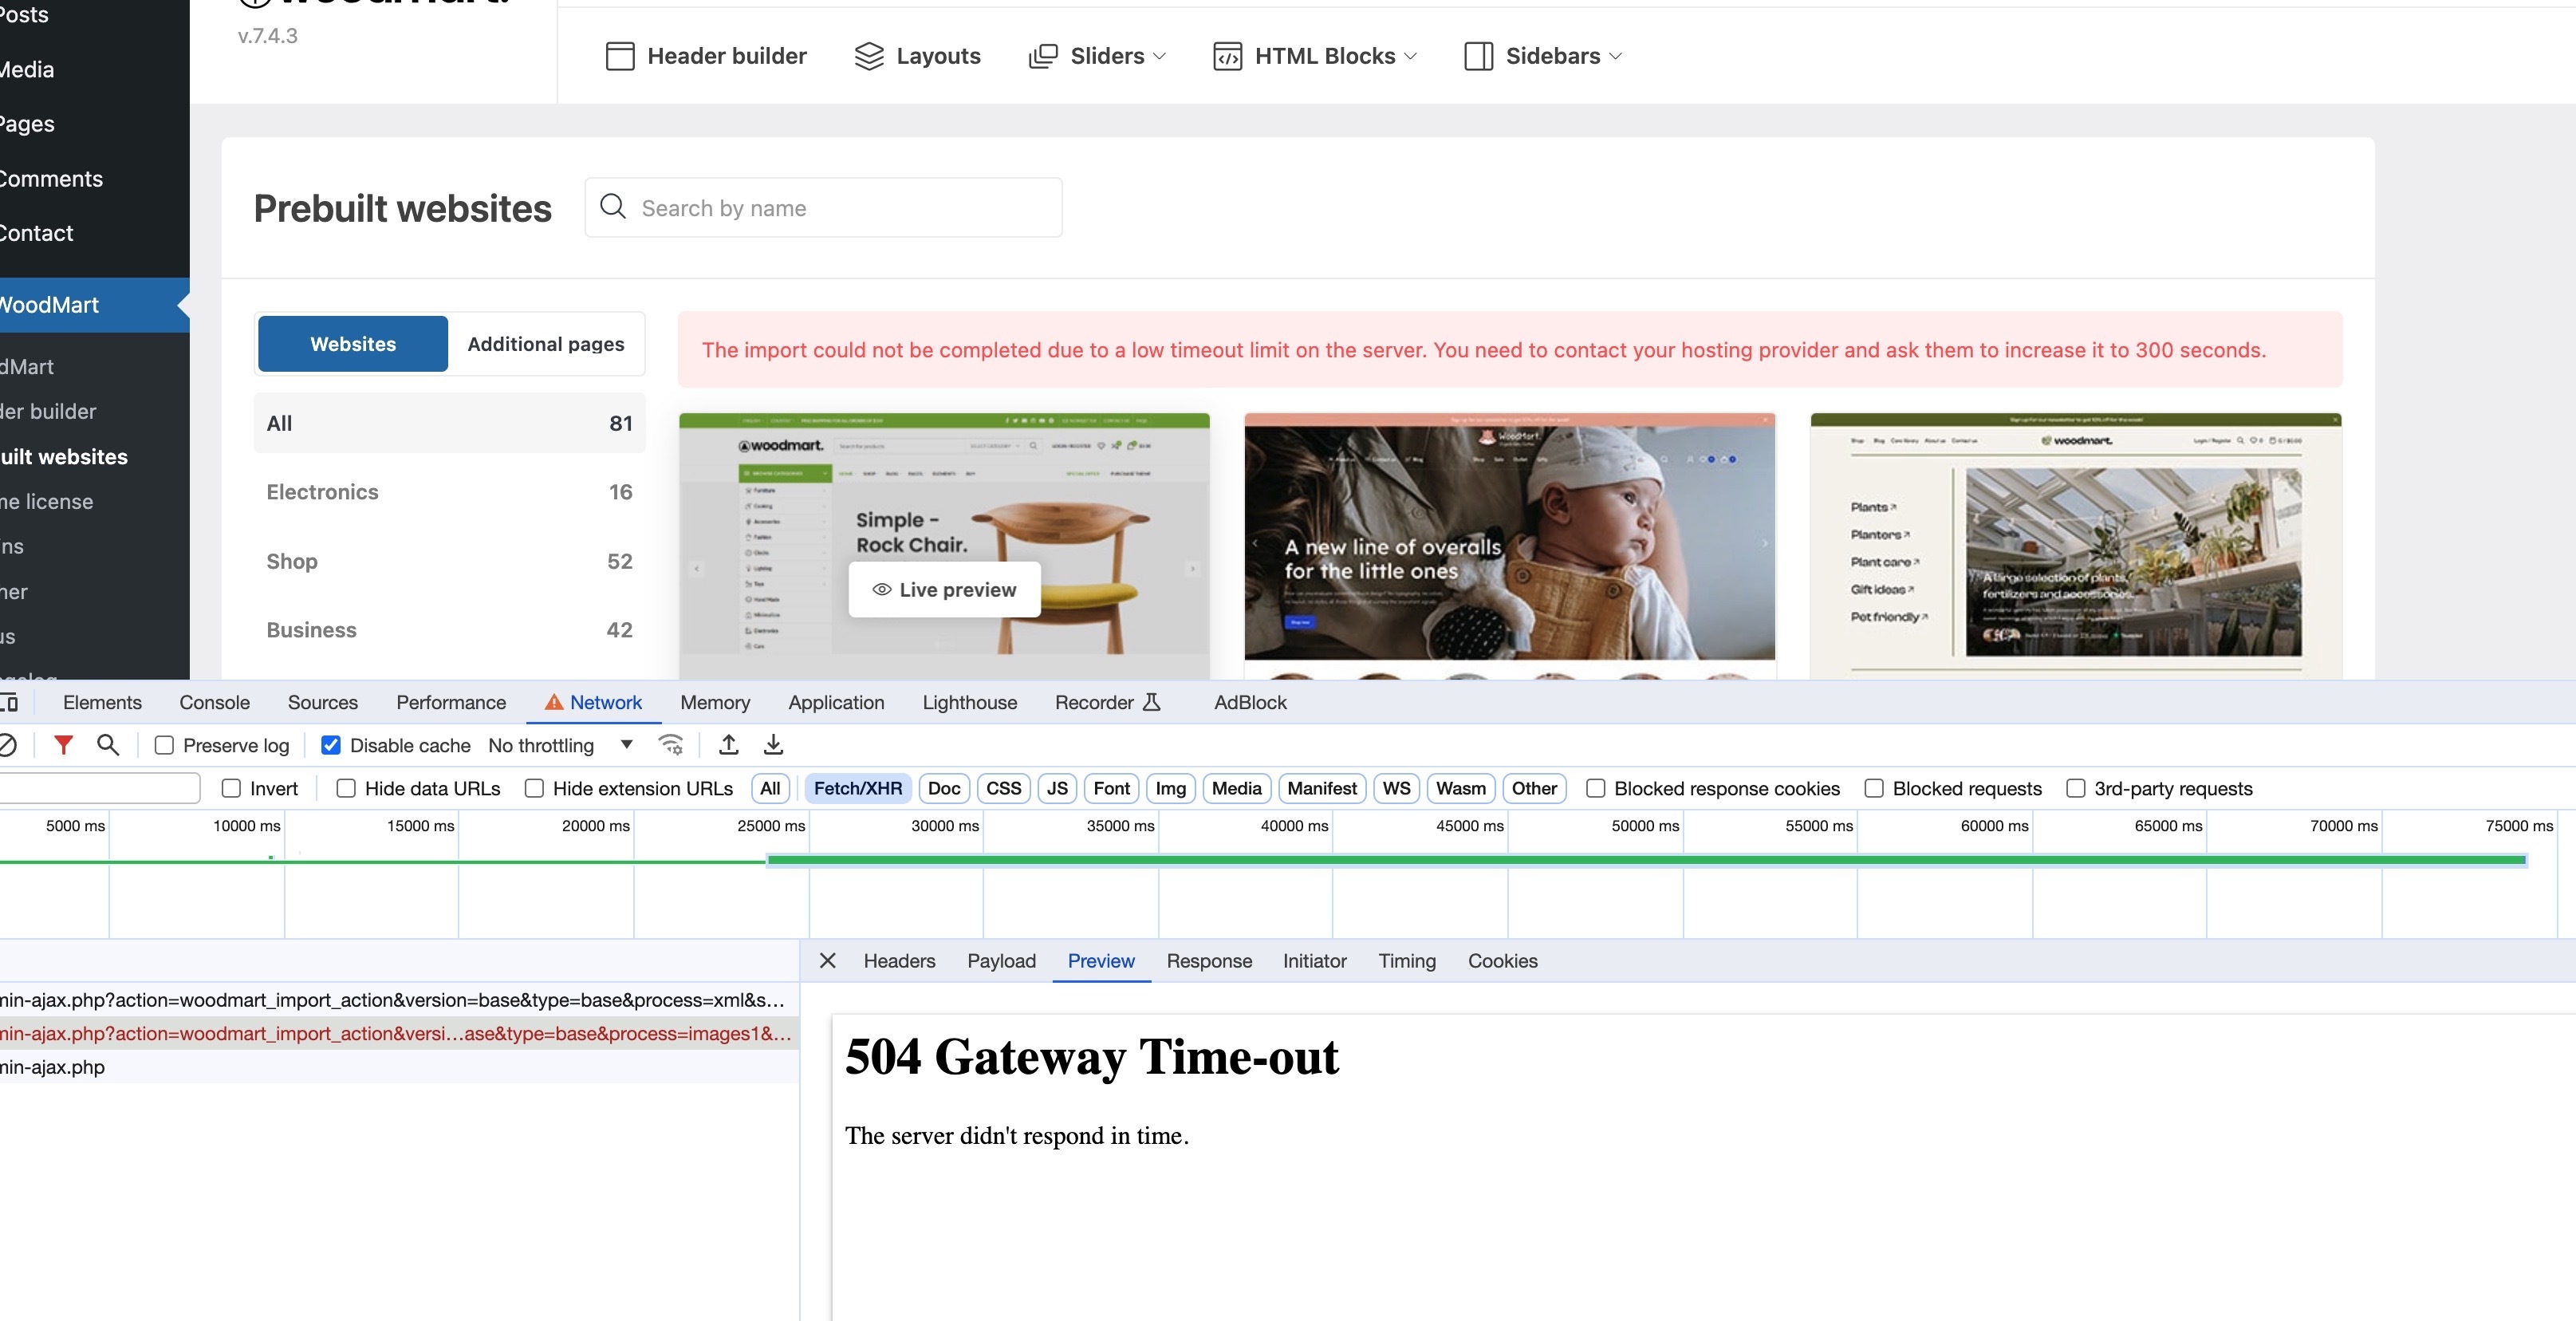Click the Search by name field

pyautogui.click(x=823, y=208)
